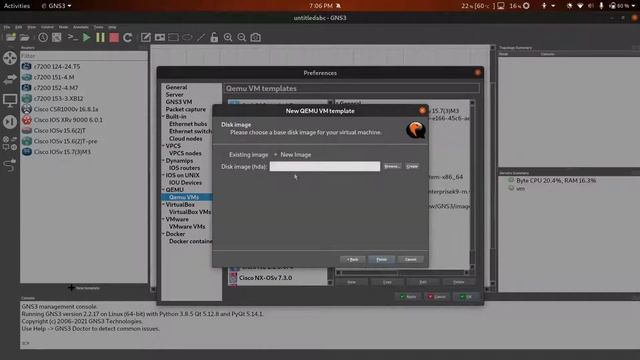Screen dimensions: 640x360
Task: Click New template at devices panel bottom
Action: (84, 288)
